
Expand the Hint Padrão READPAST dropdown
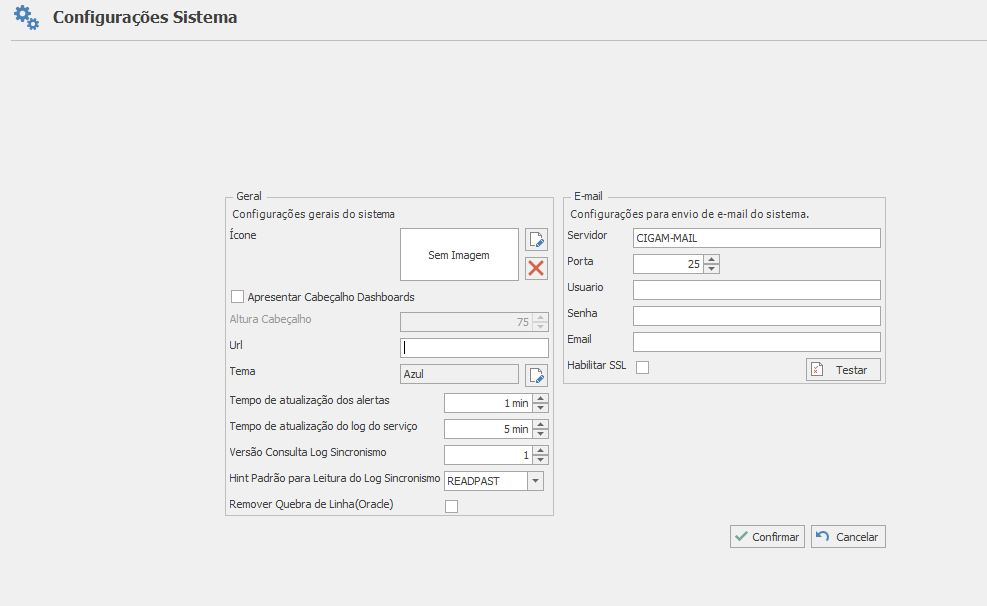[x=535, y=481]
